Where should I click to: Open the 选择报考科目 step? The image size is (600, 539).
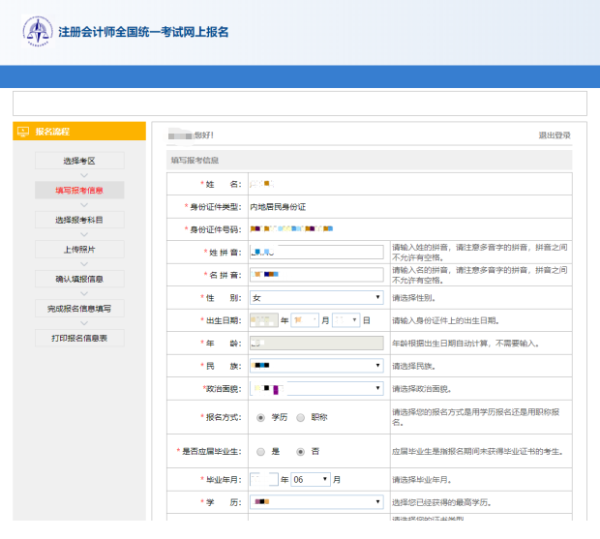tap(79, 219)
